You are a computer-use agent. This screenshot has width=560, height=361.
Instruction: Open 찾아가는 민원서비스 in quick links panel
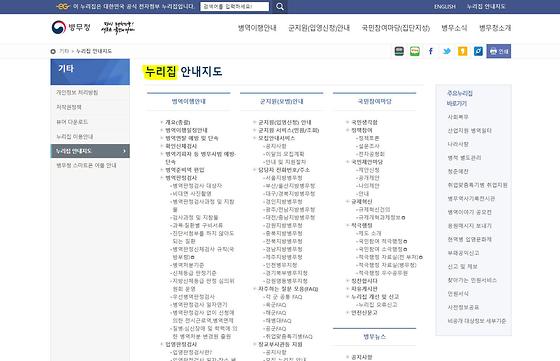(472, 280)
